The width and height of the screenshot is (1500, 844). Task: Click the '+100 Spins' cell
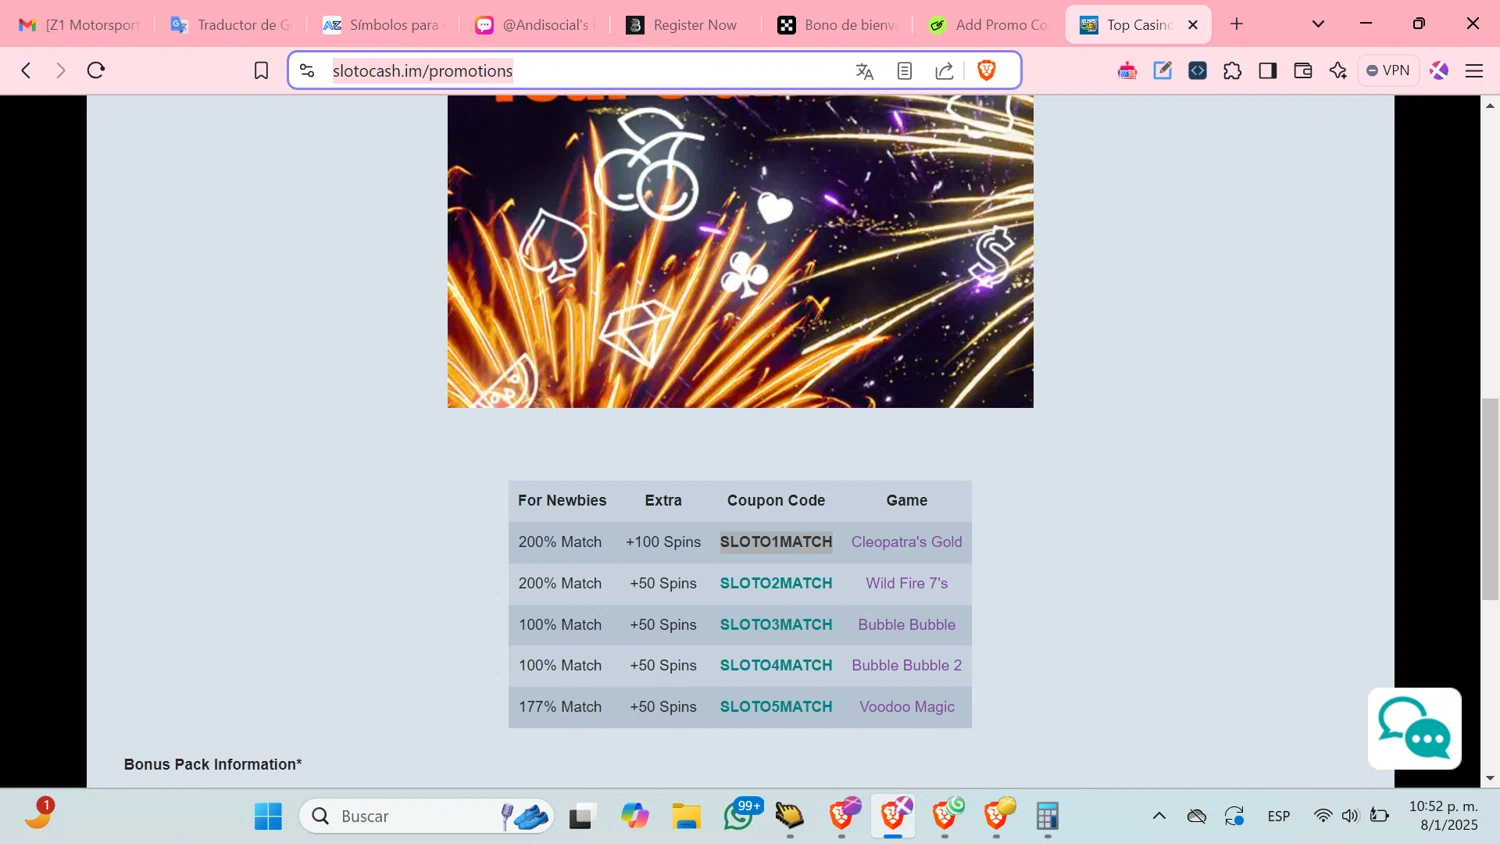coord(663,542)
